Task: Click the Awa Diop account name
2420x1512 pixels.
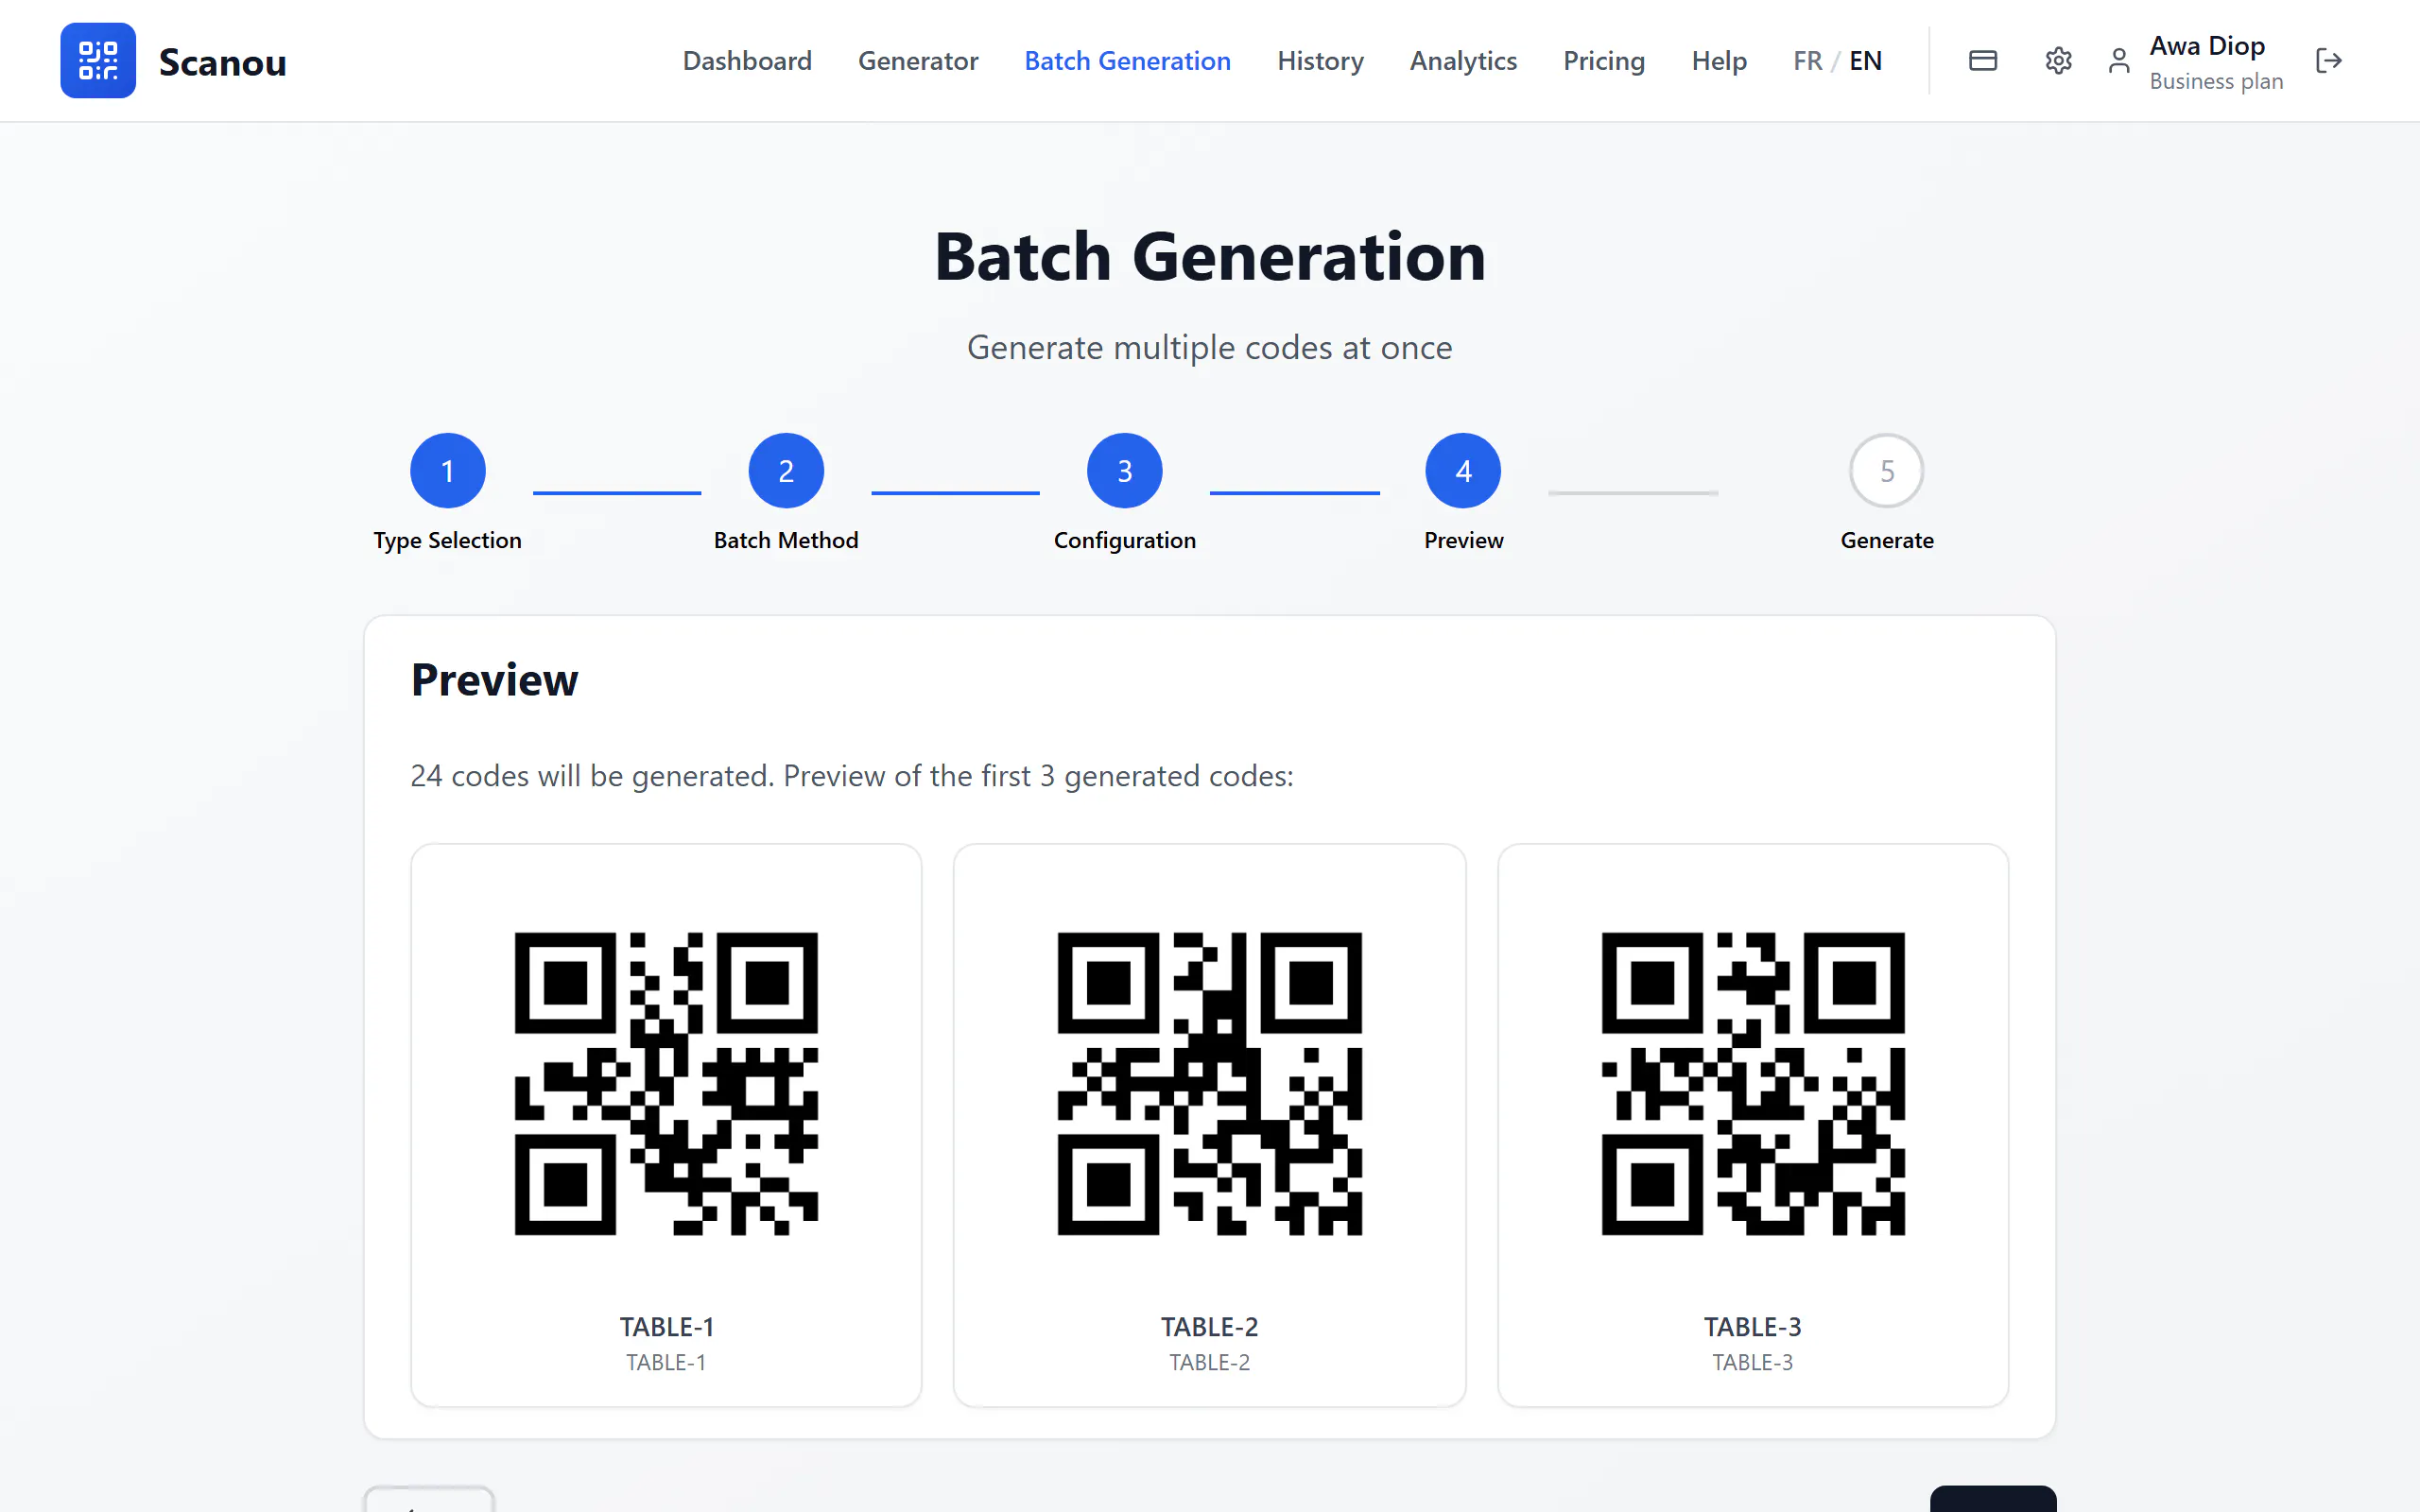Action: [x=2207, y=46]
